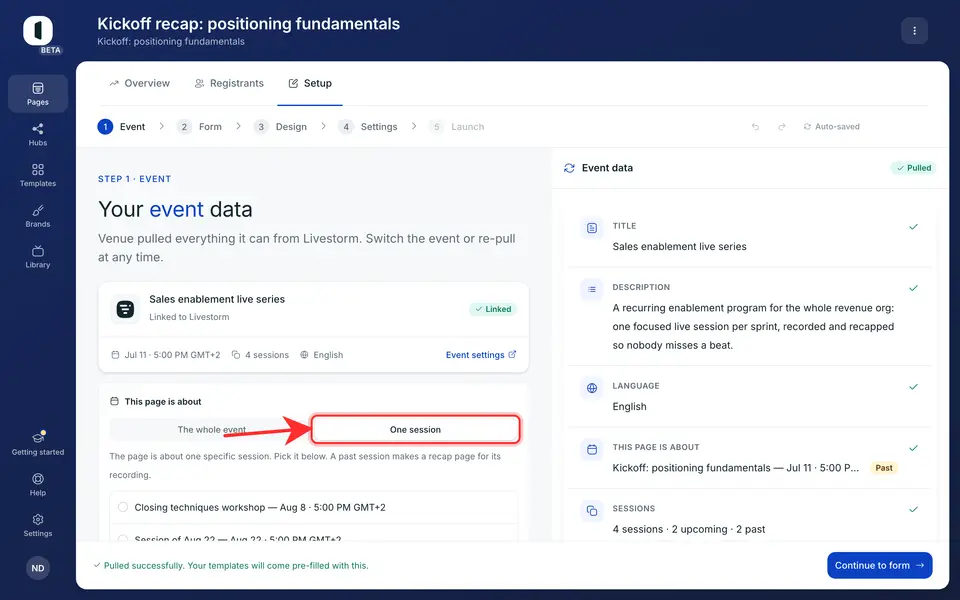Viewport: 960px width, 600px height.
Task: Open Settings from the sidebar
Action: point(38,525)
